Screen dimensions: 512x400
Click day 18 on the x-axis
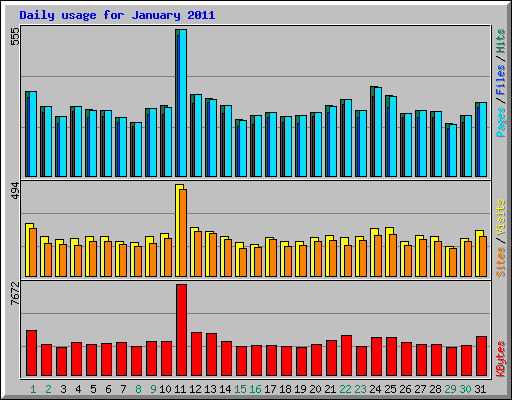(x=285, y=389)
